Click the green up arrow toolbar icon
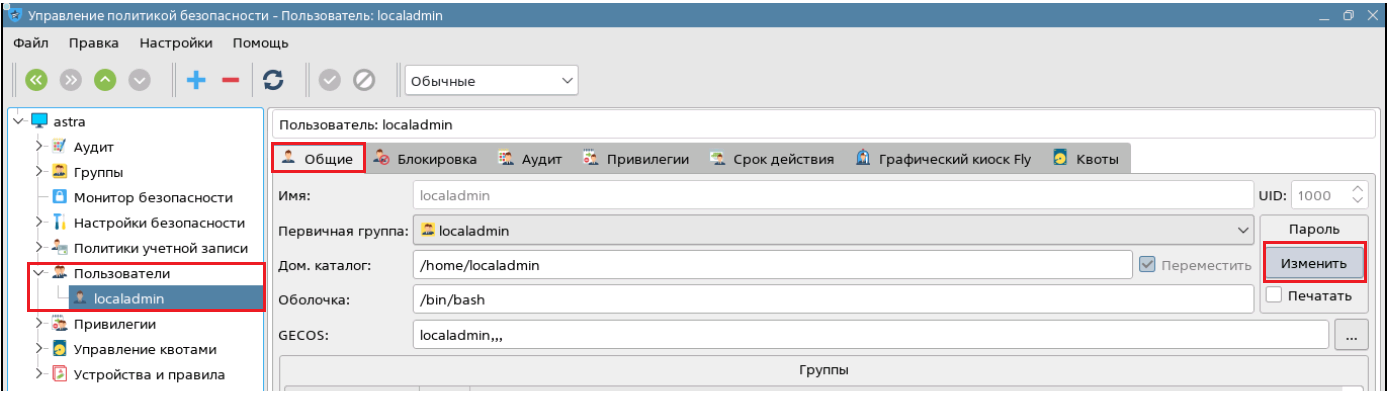The image size is (1390, 396). [105, 81]
